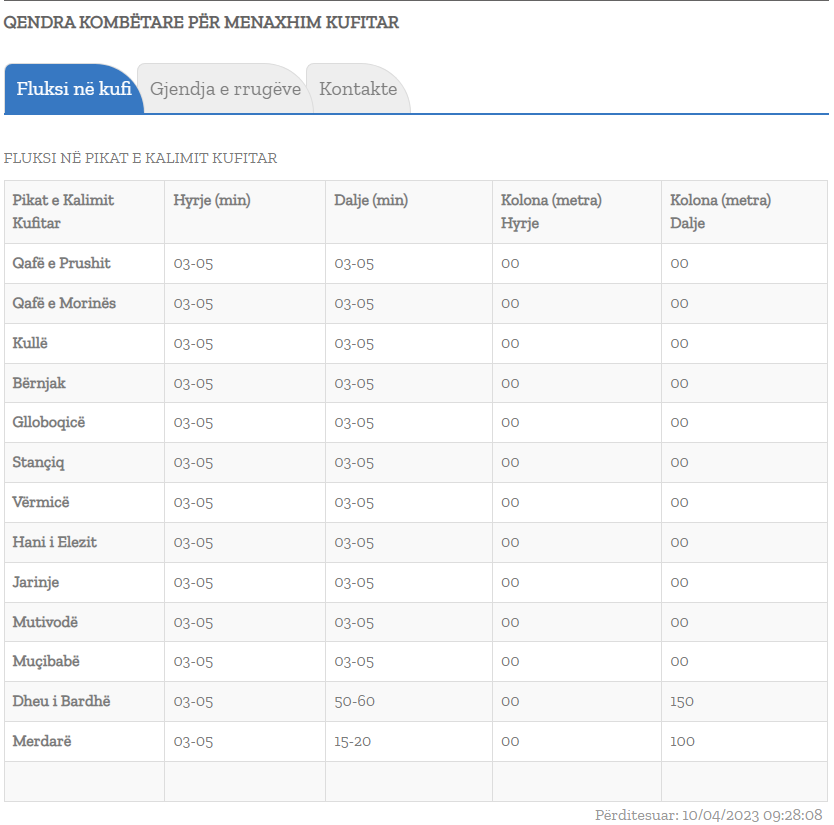The image size is (834, 825).
Task: Select the Jarinje row name
Action: (35, 582)
